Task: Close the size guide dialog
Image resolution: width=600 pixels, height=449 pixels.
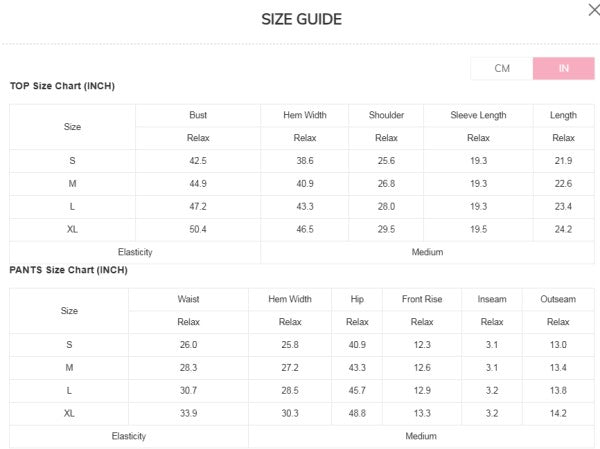Action: point(593,10)
